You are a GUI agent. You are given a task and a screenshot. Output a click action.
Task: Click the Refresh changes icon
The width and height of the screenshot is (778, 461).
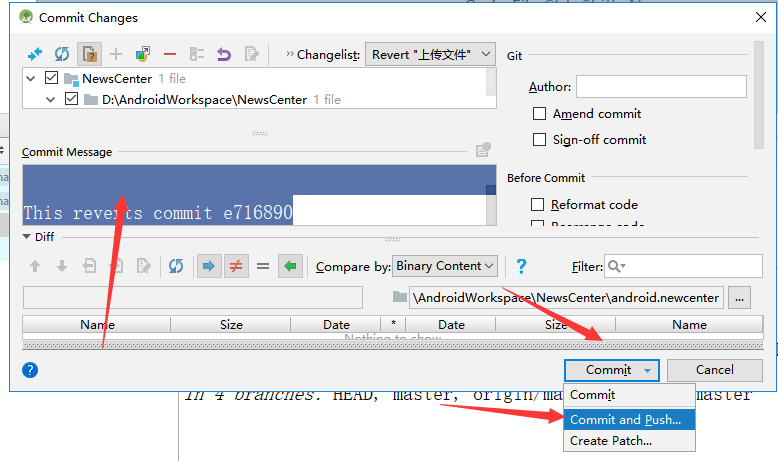pos(62,54)
